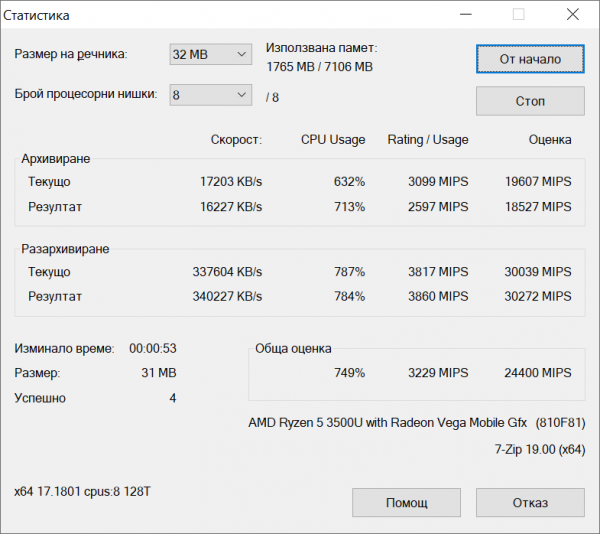Click the "От начало" restart button
This screenshot has width=600, height=534.
(x=530, y=59)
